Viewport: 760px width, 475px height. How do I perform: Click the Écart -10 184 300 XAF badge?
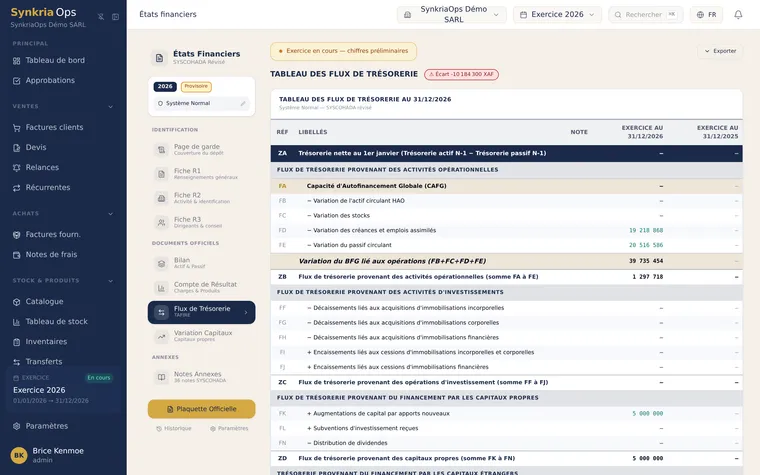(461, 74)
